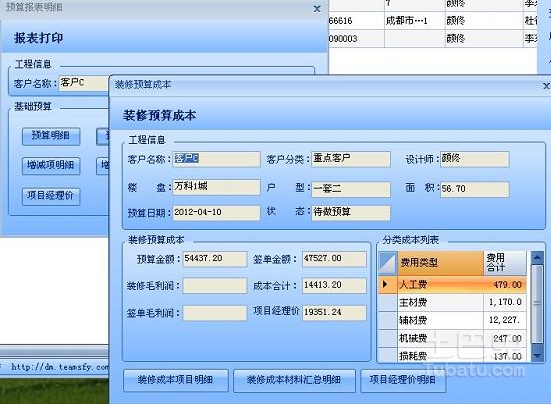Click the 费用类型 column header
This screenshot has height=404, width=551.
(x=441, y=263)
